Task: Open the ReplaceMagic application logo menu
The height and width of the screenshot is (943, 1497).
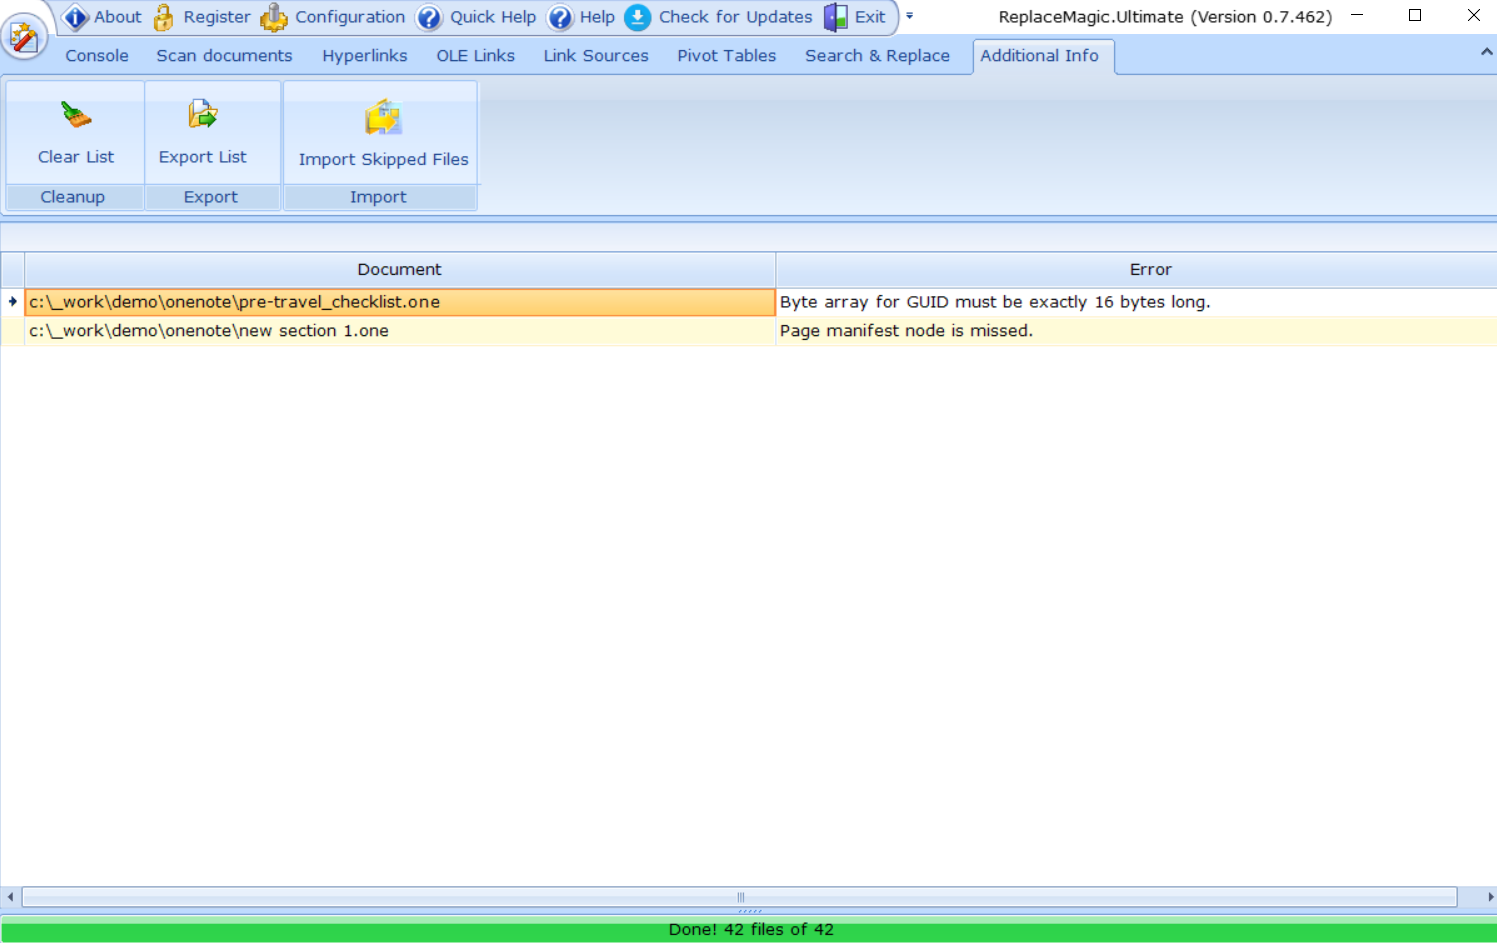Action: point(24,37)
